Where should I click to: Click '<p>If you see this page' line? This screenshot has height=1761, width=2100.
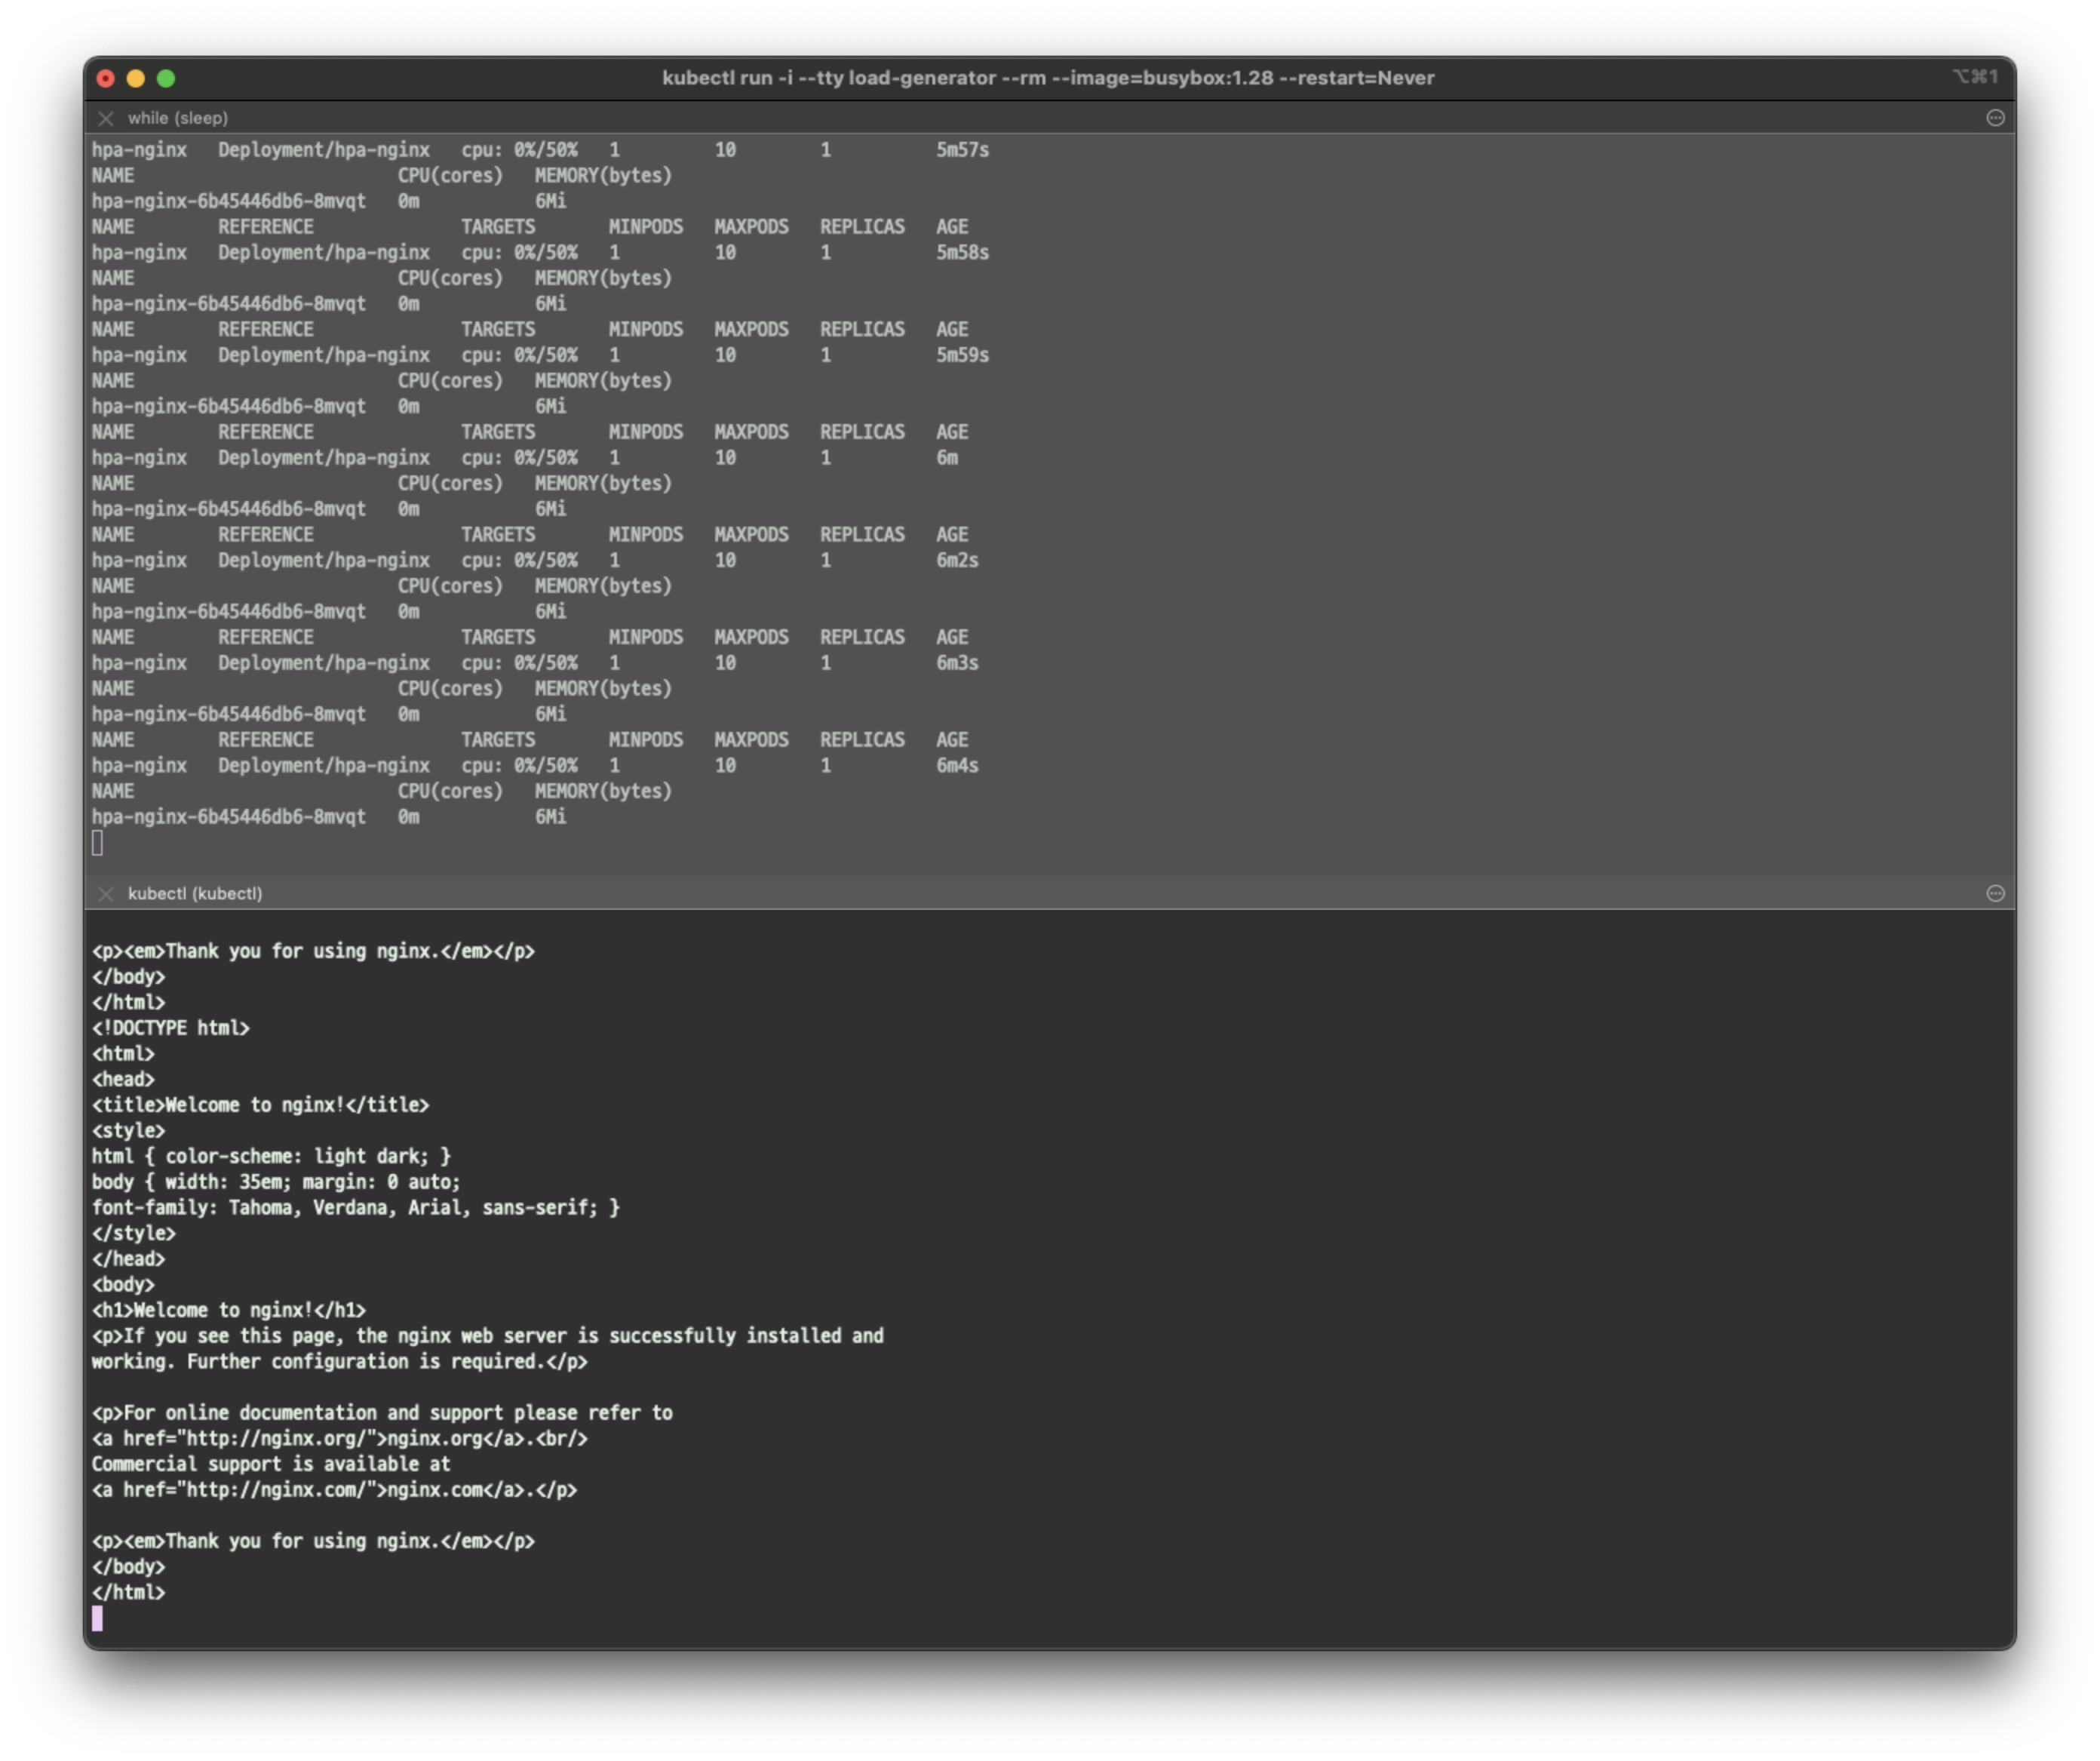click(x=488, y=1336)
